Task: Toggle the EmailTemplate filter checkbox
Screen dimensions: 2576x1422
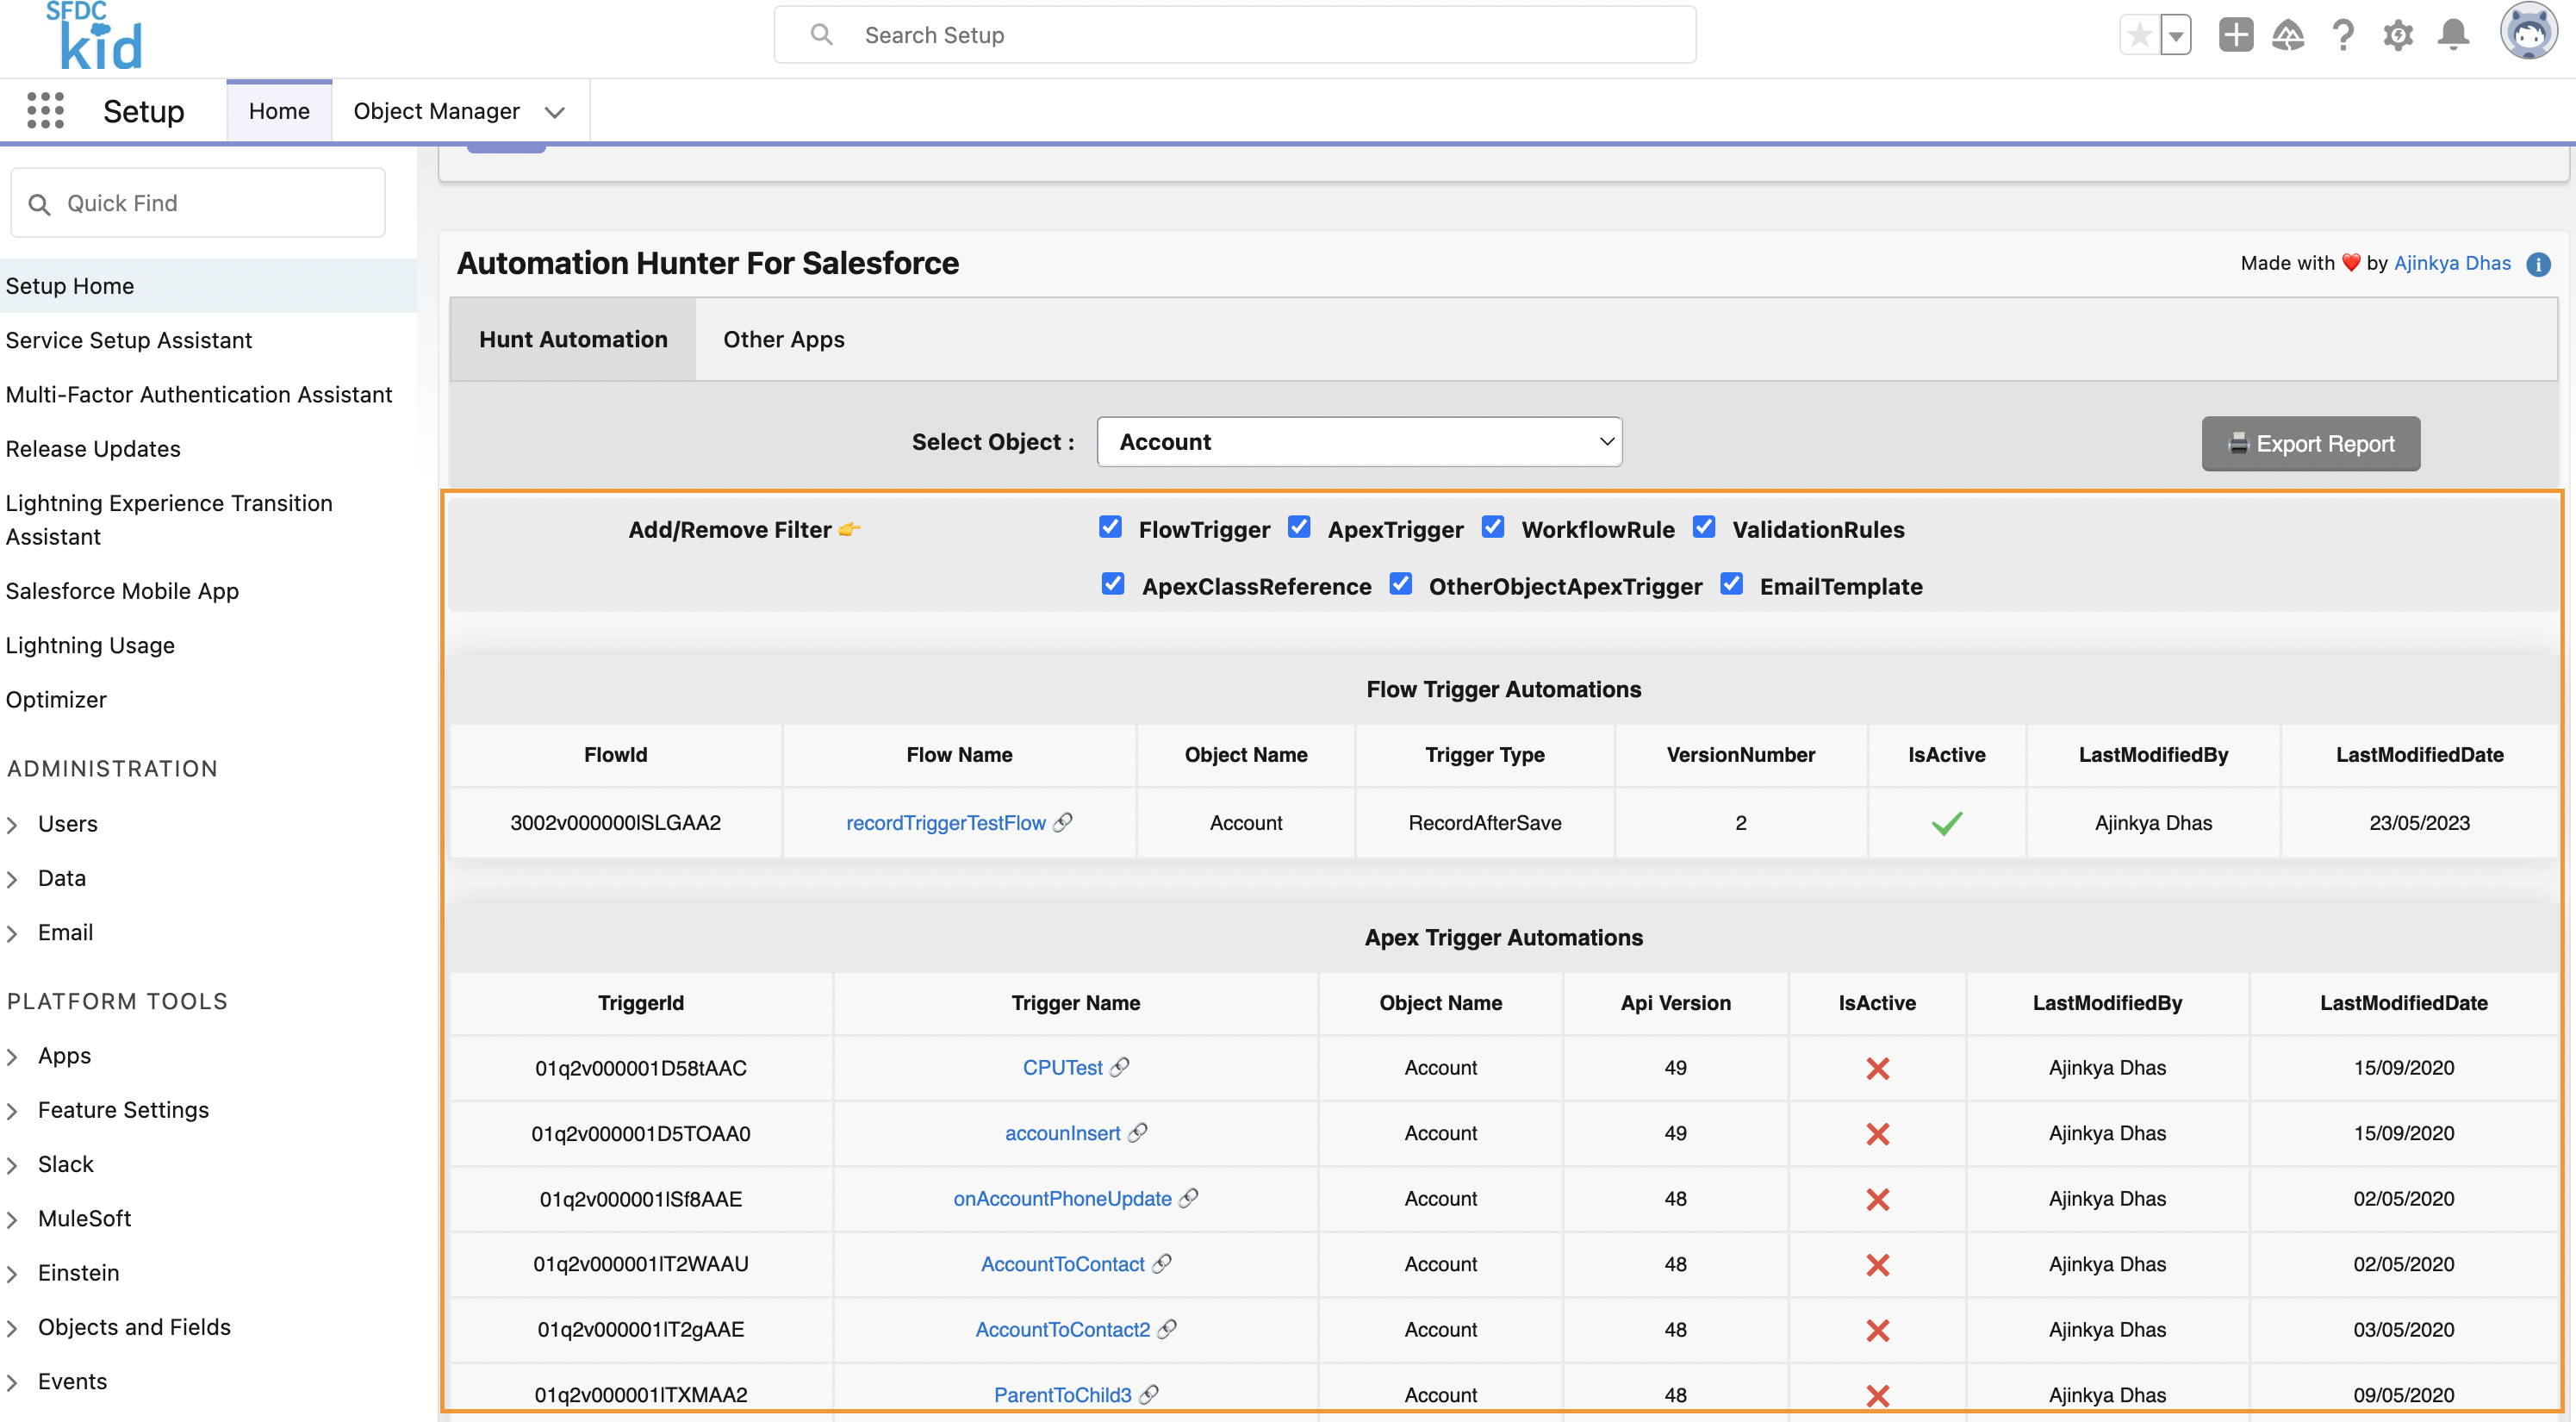Action: (1733, 585)
